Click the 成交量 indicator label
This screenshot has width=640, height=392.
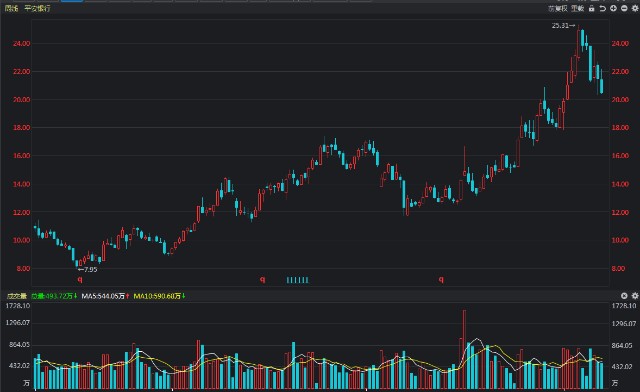pos(16,296)
